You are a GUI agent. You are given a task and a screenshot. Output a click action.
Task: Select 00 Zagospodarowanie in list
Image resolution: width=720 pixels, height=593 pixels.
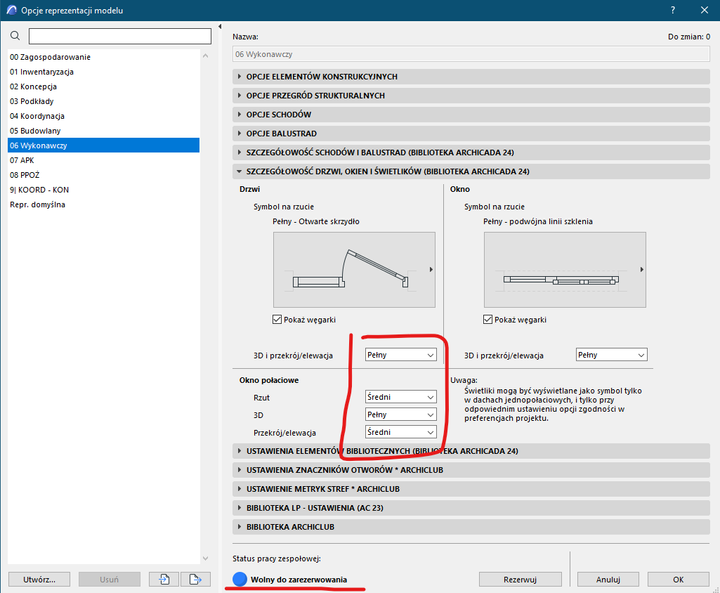(103, 57)
